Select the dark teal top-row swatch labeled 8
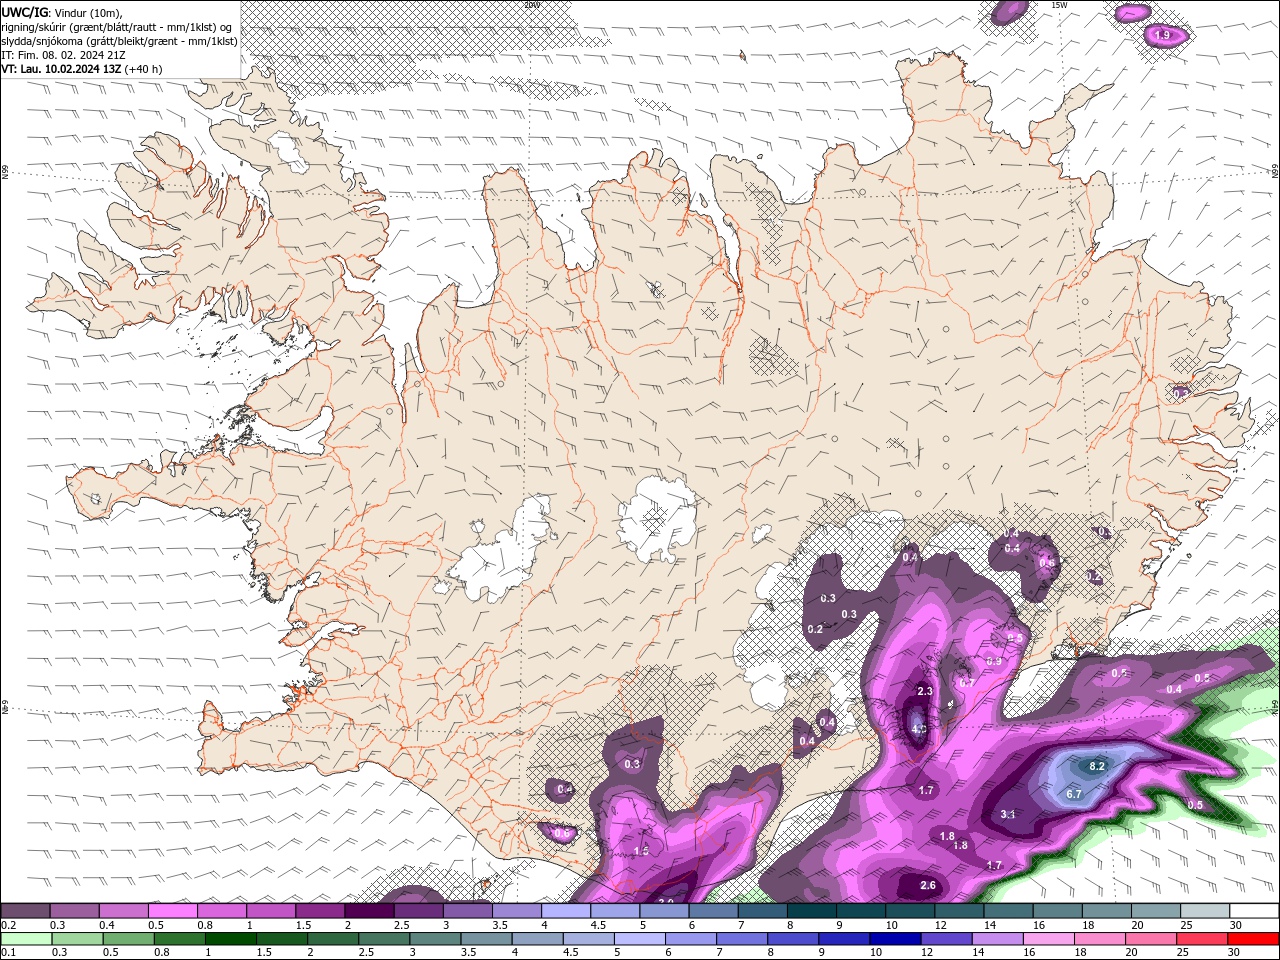 tap(811, 911)
